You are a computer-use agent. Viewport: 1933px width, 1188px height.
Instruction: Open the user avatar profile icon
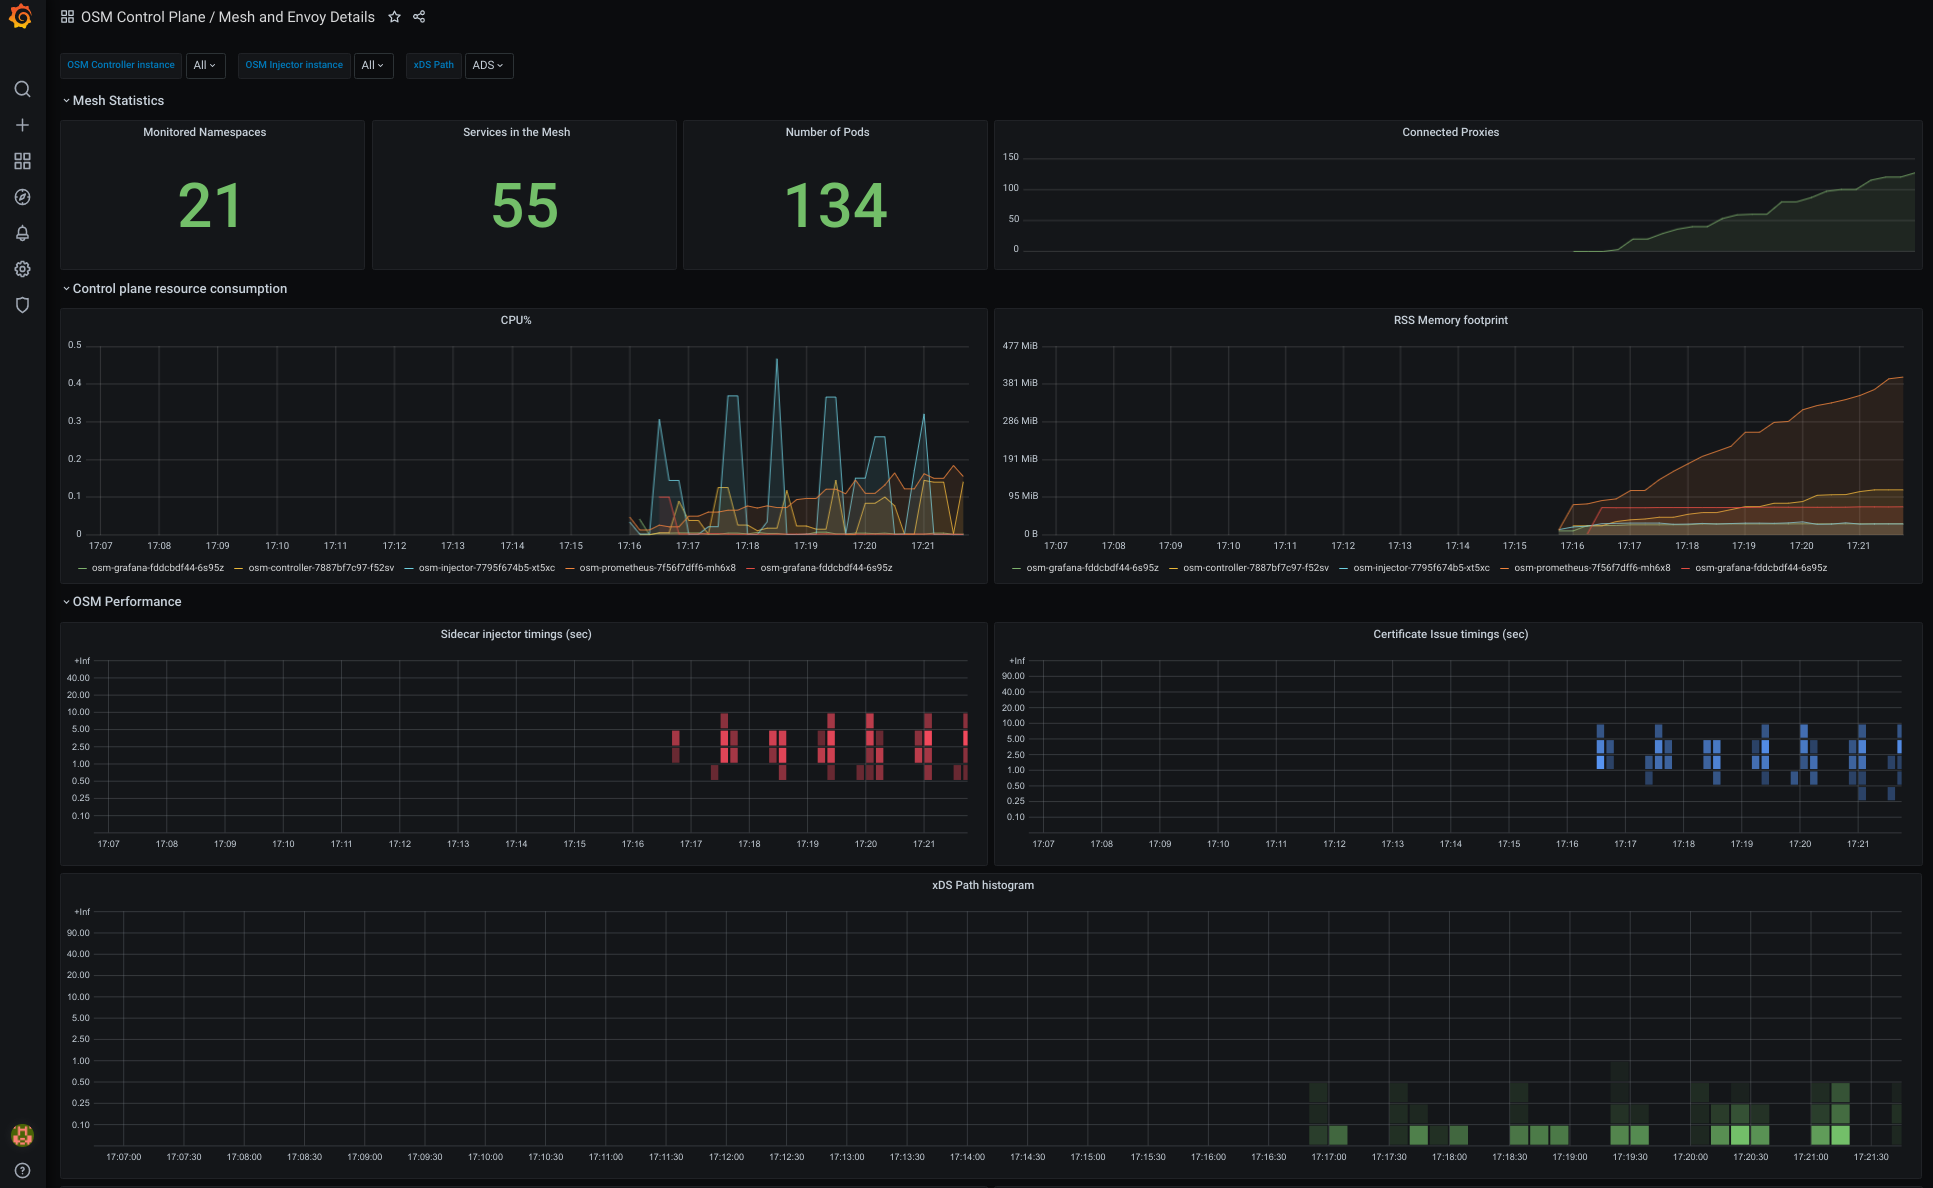[22, 1135]
